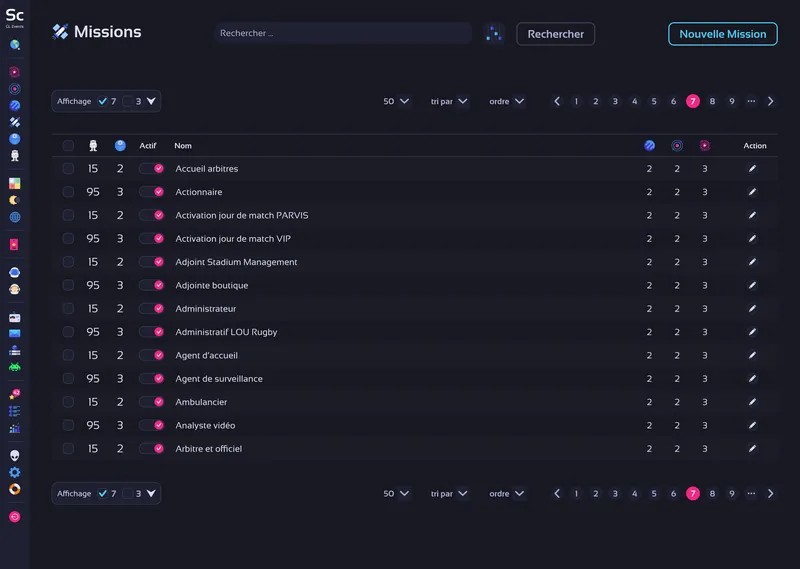The width and height of the screenshot is (800, 569).
Task: Click into the Rechercher search field
Action: click(x=342, y=34)
